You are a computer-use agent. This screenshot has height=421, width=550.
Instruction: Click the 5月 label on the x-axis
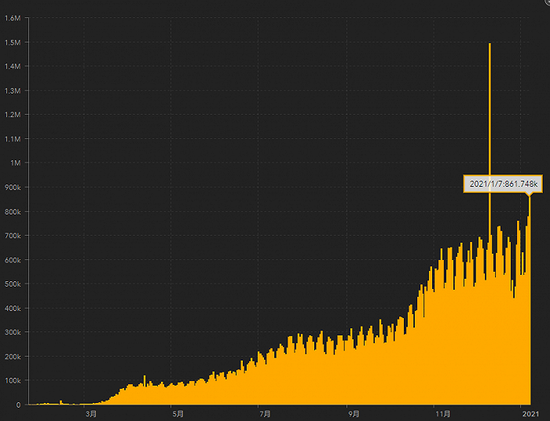coord(178,414)
